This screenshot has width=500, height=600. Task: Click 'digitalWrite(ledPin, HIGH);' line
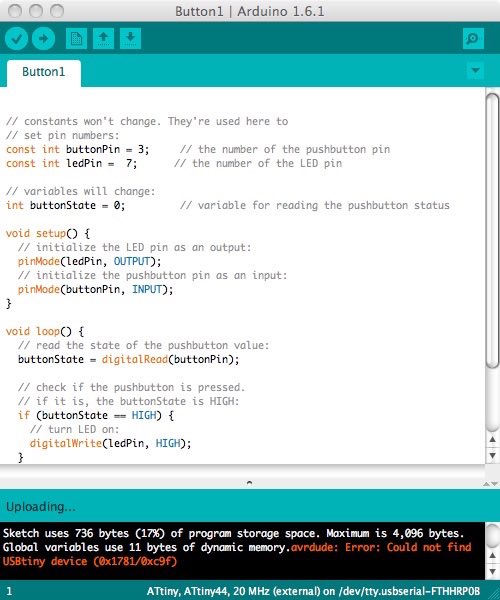pos(111,443)
